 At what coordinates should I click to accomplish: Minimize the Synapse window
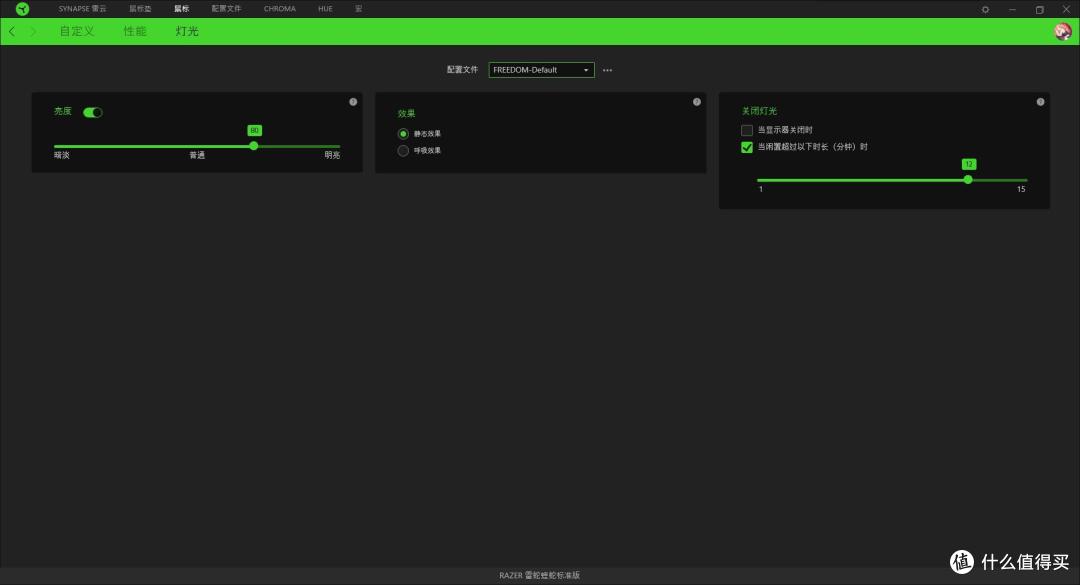(1012, 10)
